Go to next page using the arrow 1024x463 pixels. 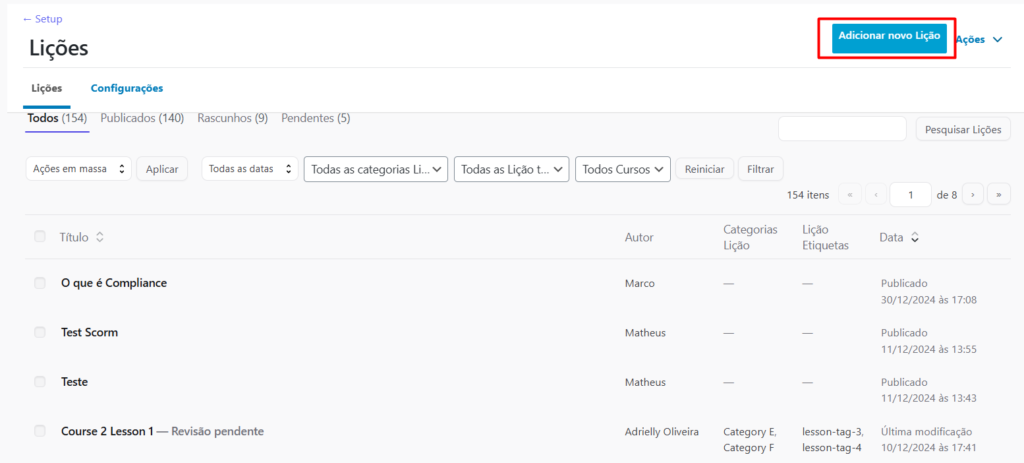click(x=973, y=195)
